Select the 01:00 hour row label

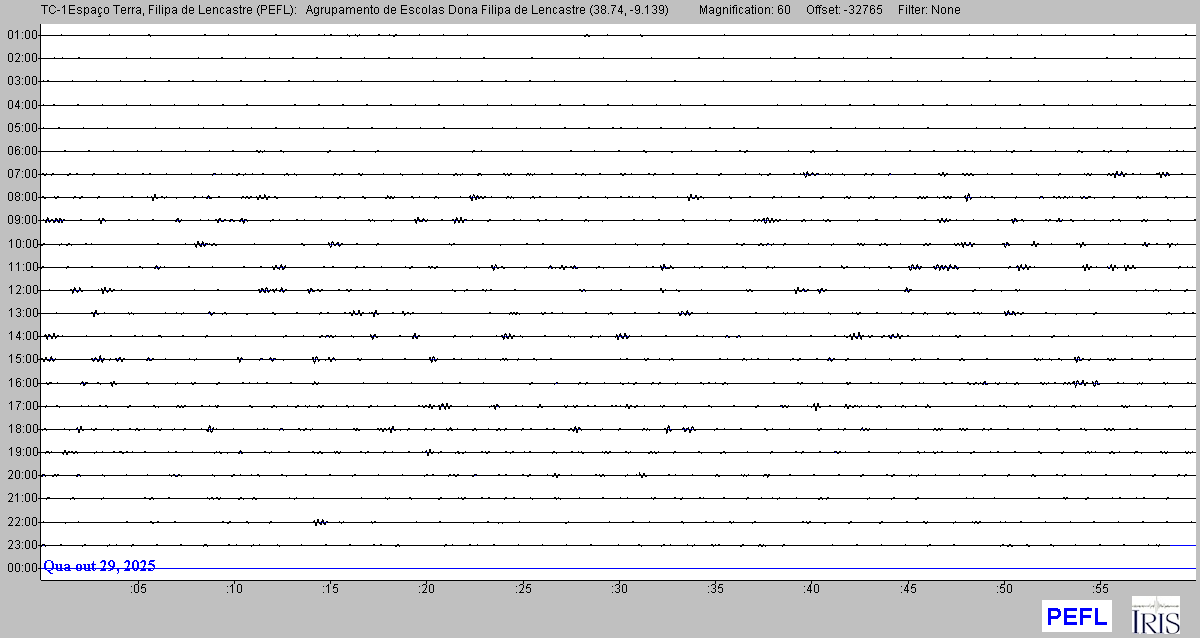click(22, 35)
